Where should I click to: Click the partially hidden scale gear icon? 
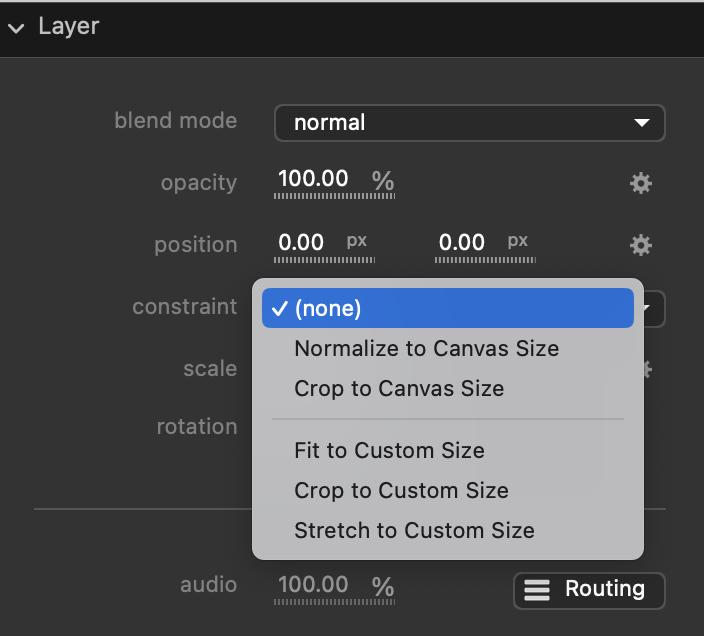click(x=648, y=370)
